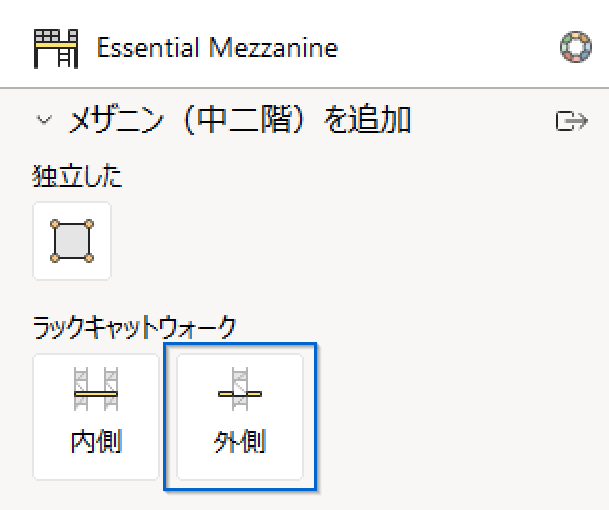The width and height of the screenshot is (609, 510).
Task: Click the Essential Mezzanine title text
Action: pos(217,48)
